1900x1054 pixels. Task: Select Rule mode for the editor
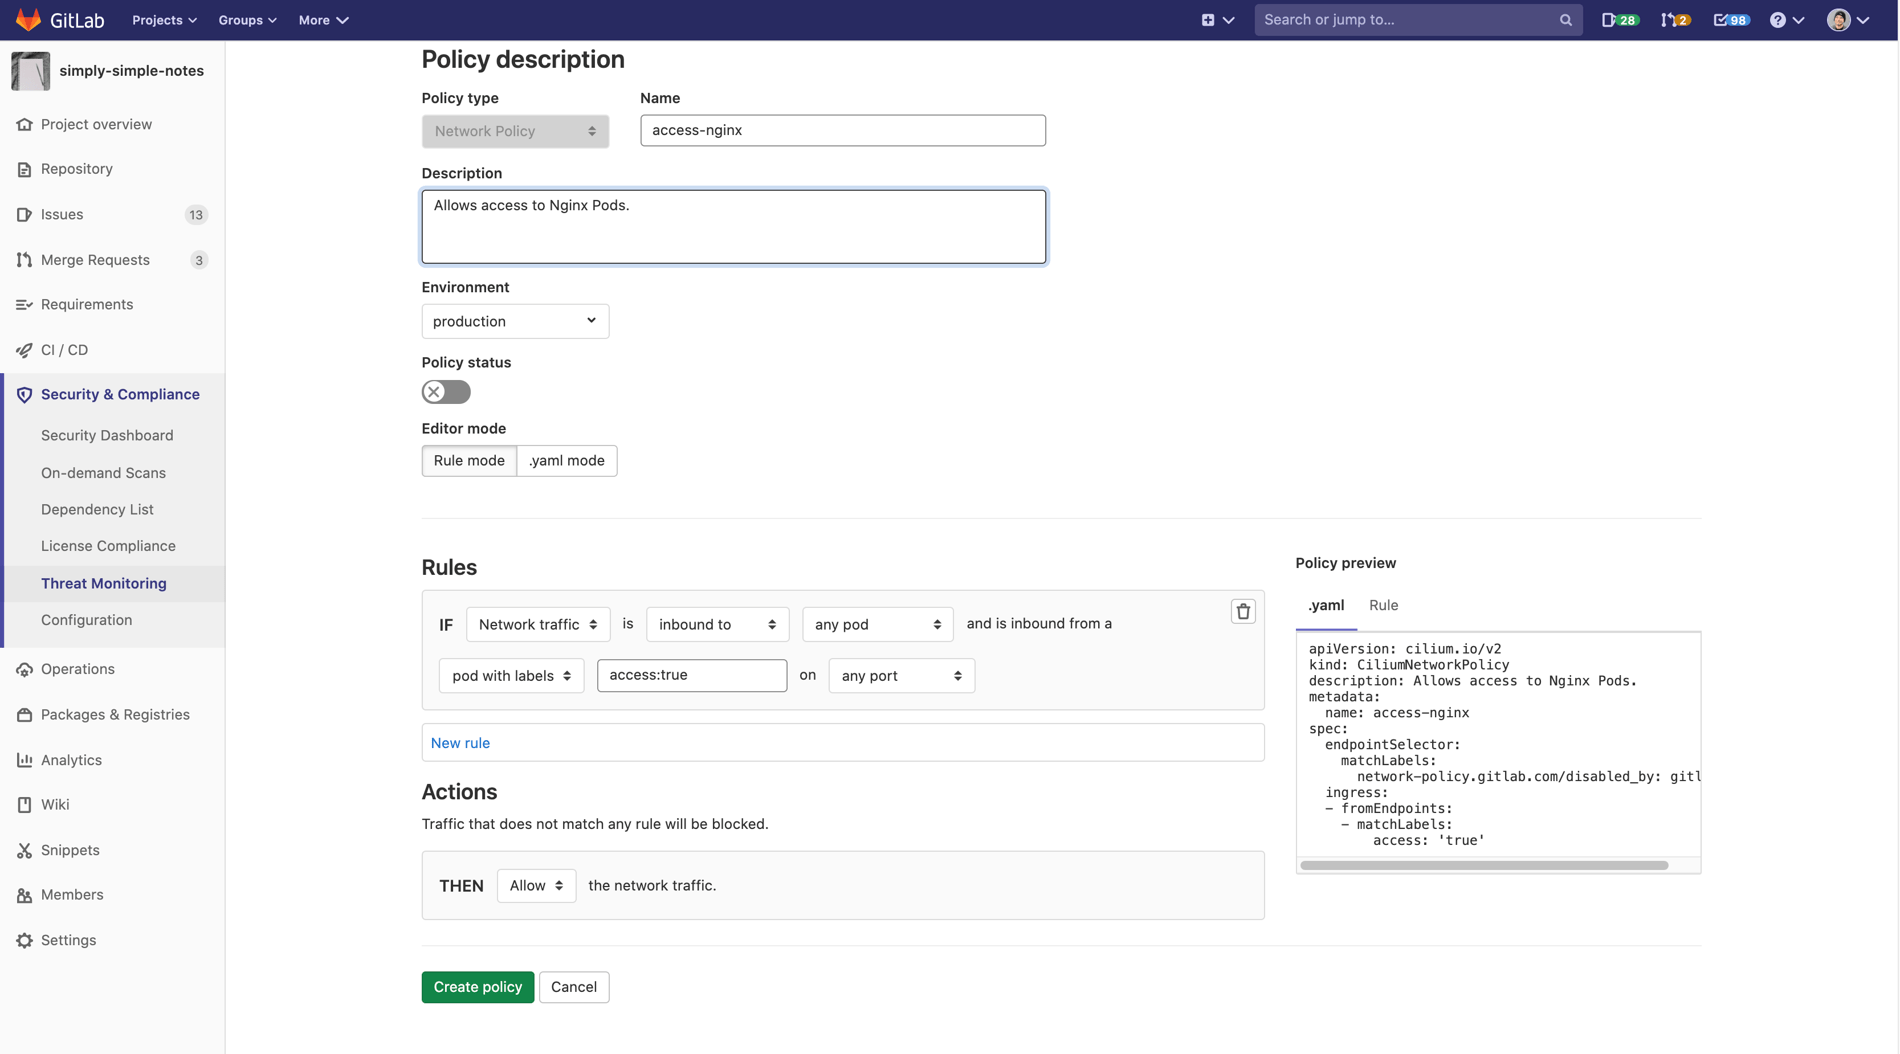468,460
